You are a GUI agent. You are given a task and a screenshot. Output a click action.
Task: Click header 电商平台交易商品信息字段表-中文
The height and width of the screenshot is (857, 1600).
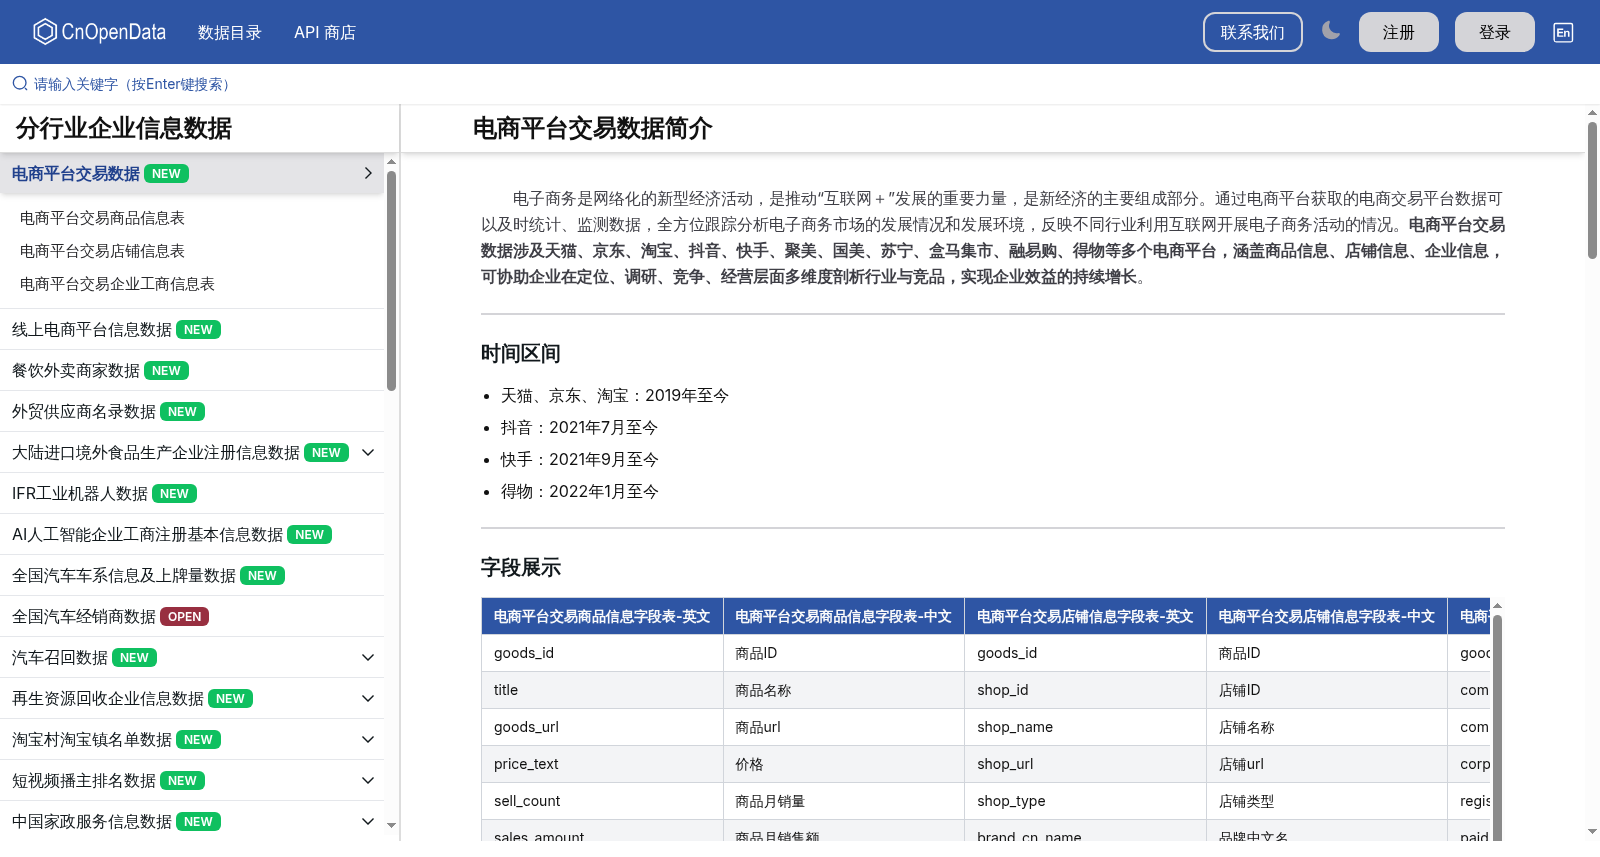[x=843, y=616]
